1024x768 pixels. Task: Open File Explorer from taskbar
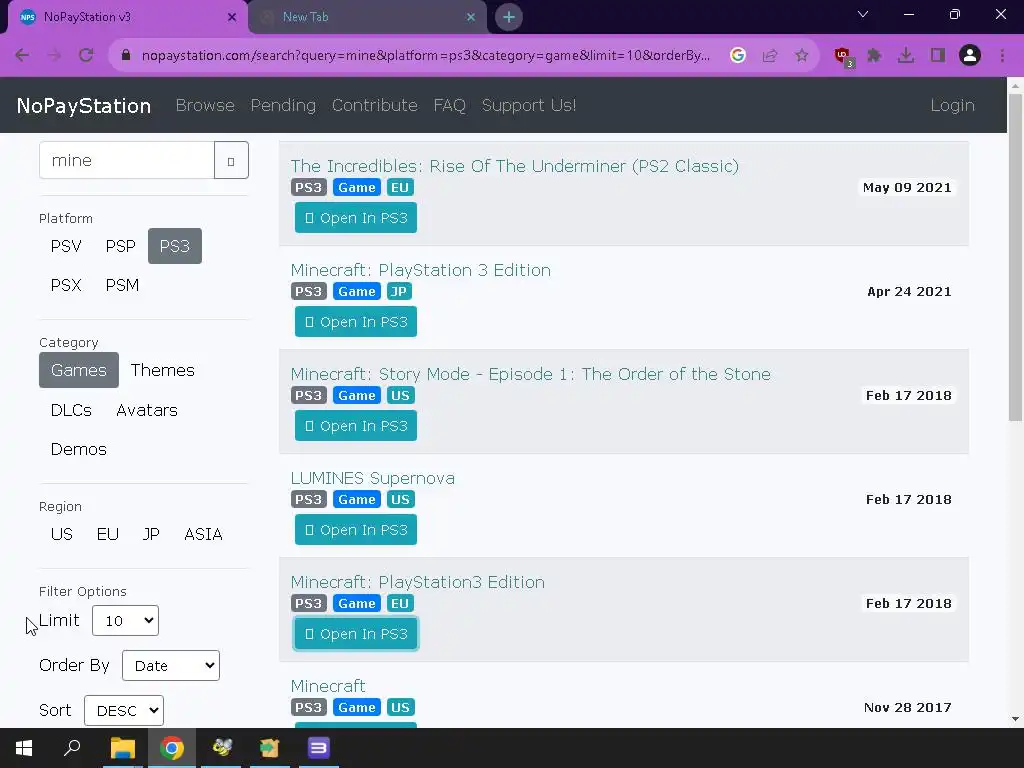[122, 748]
